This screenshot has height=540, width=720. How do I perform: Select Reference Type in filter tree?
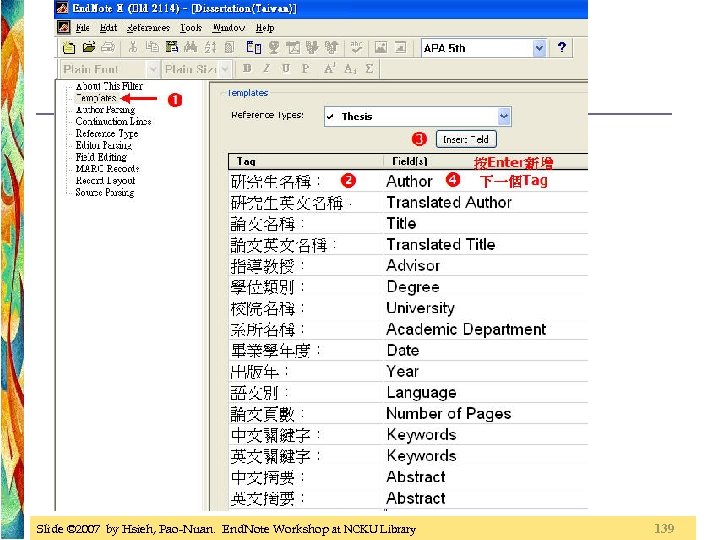pyautogui.click(x=107, y=134)
